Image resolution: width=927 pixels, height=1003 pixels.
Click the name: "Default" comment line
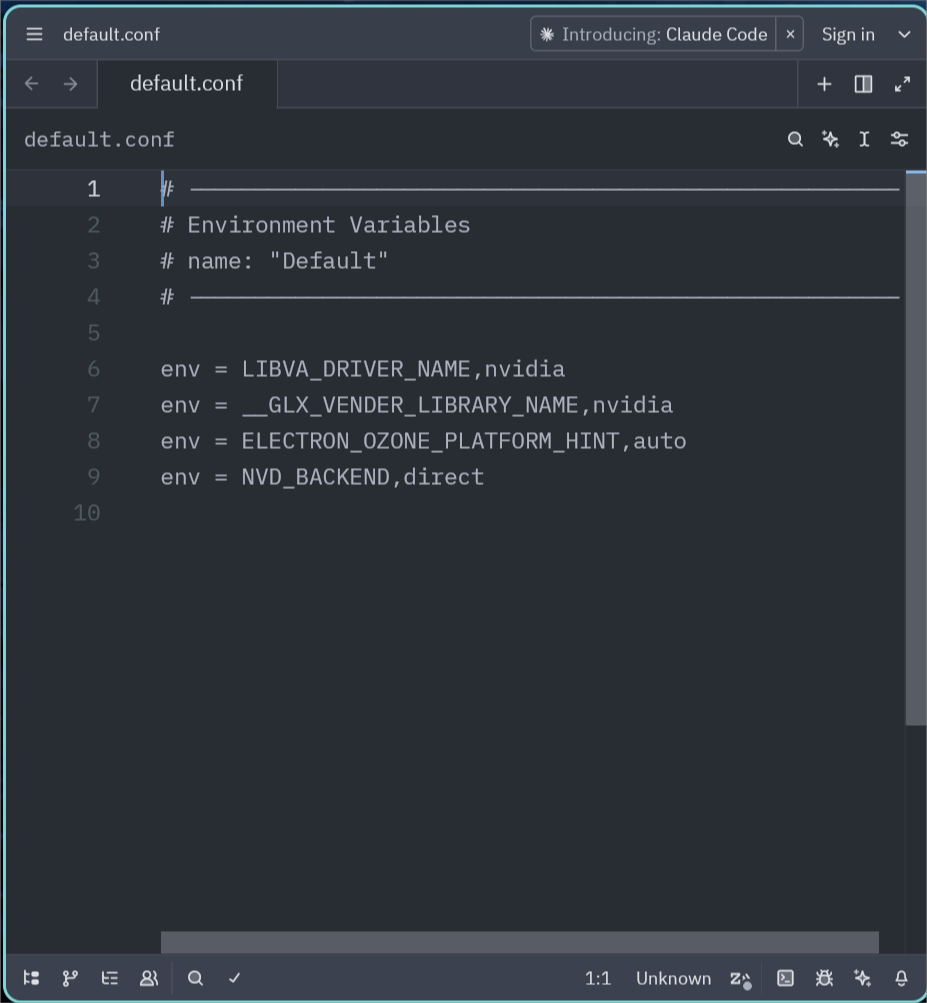click(x=274, y=261)
